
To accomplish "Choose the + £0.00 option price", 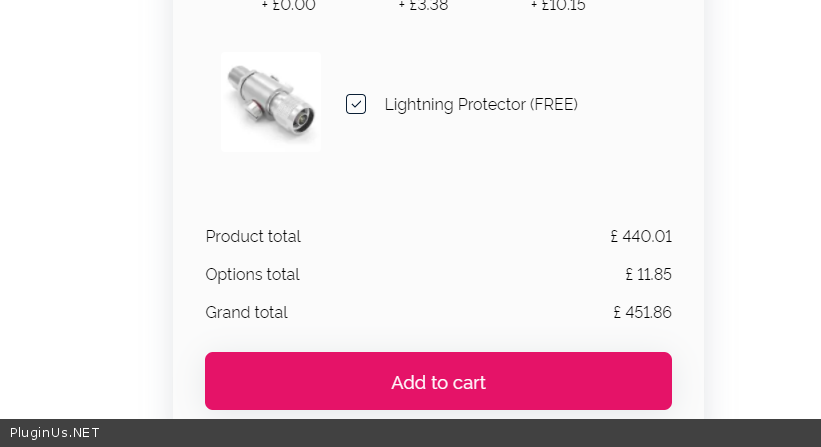I will tap(288, 6).
